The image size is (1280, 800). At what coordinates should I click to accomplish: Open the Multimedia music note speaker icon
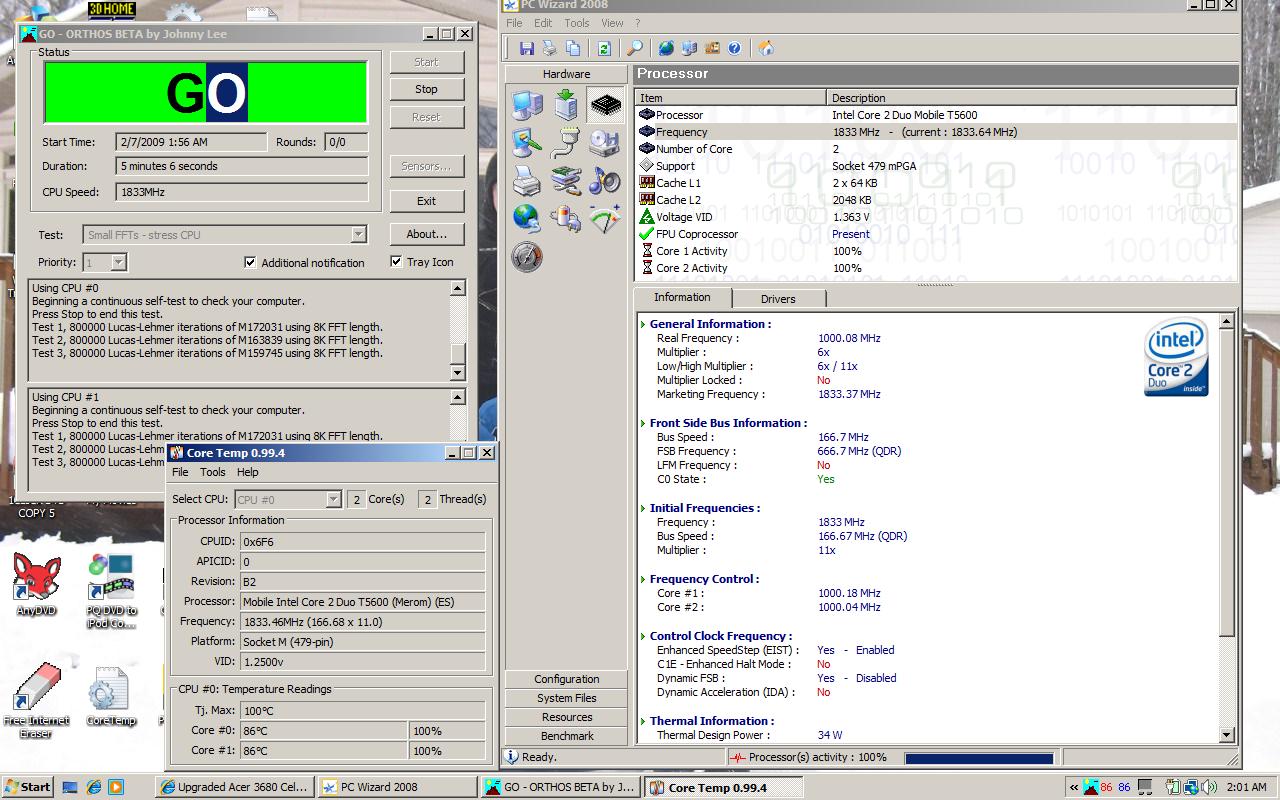tap(604, 181)
